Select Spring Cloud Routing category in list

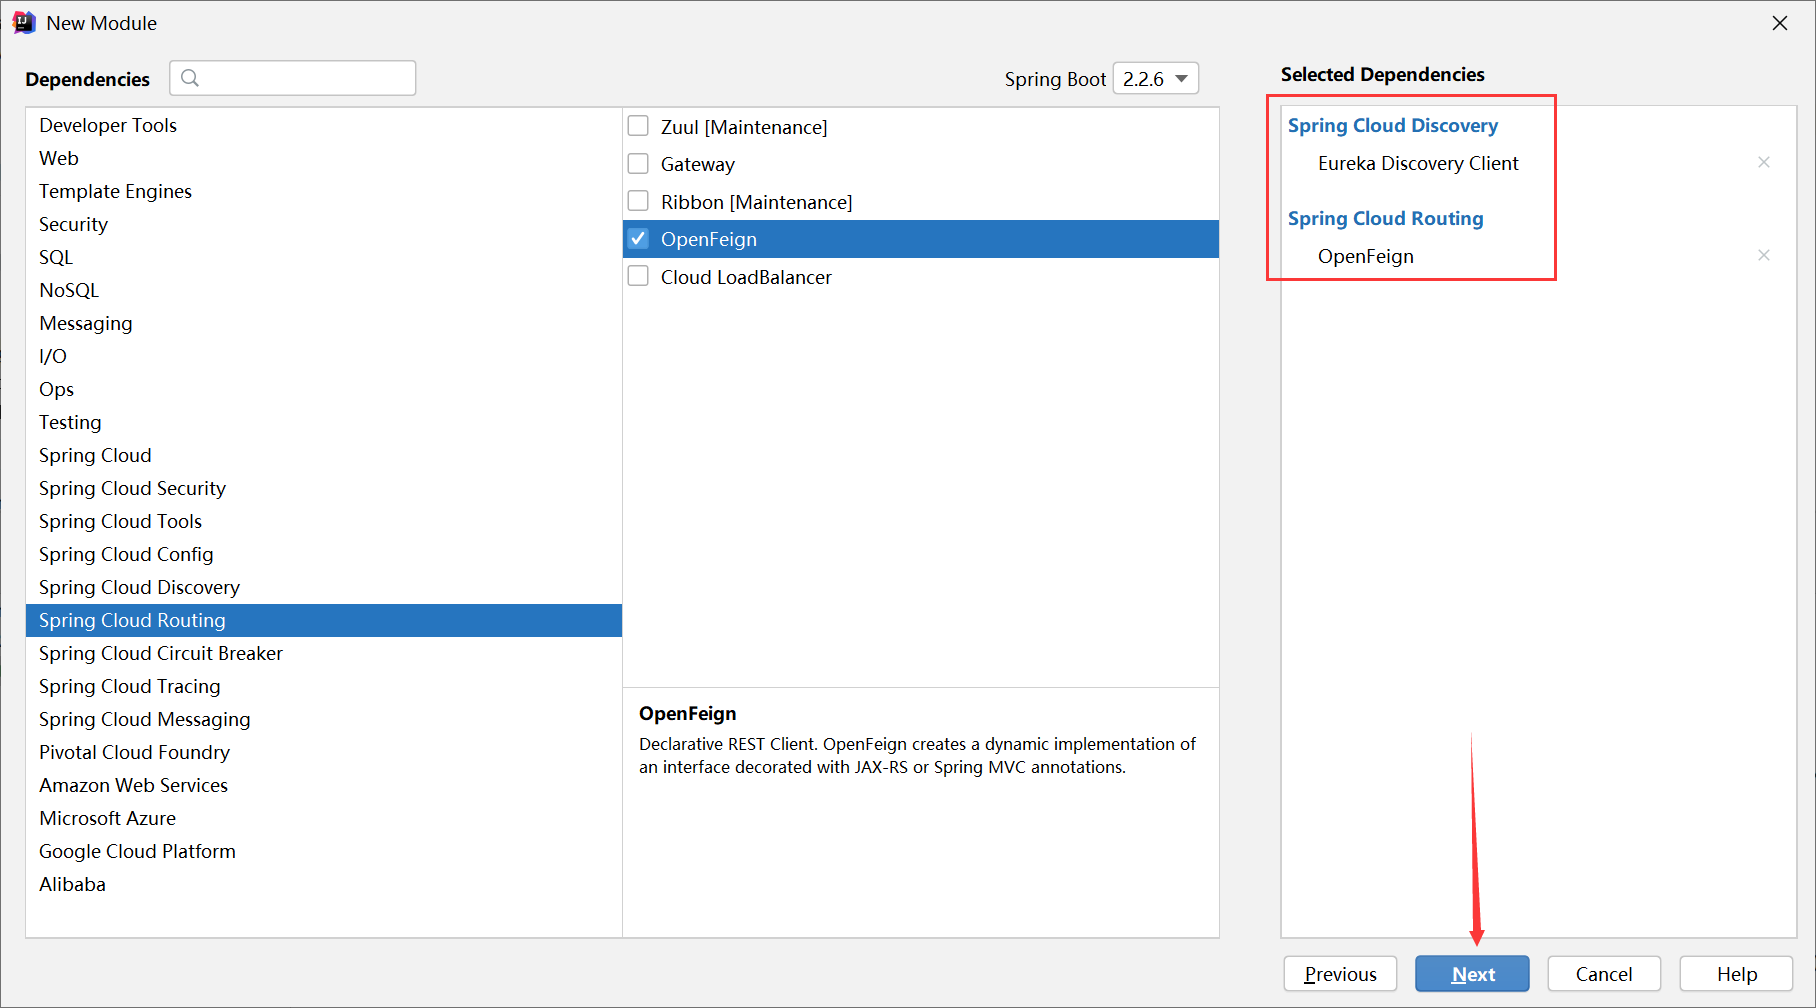[x=324, y=620]
